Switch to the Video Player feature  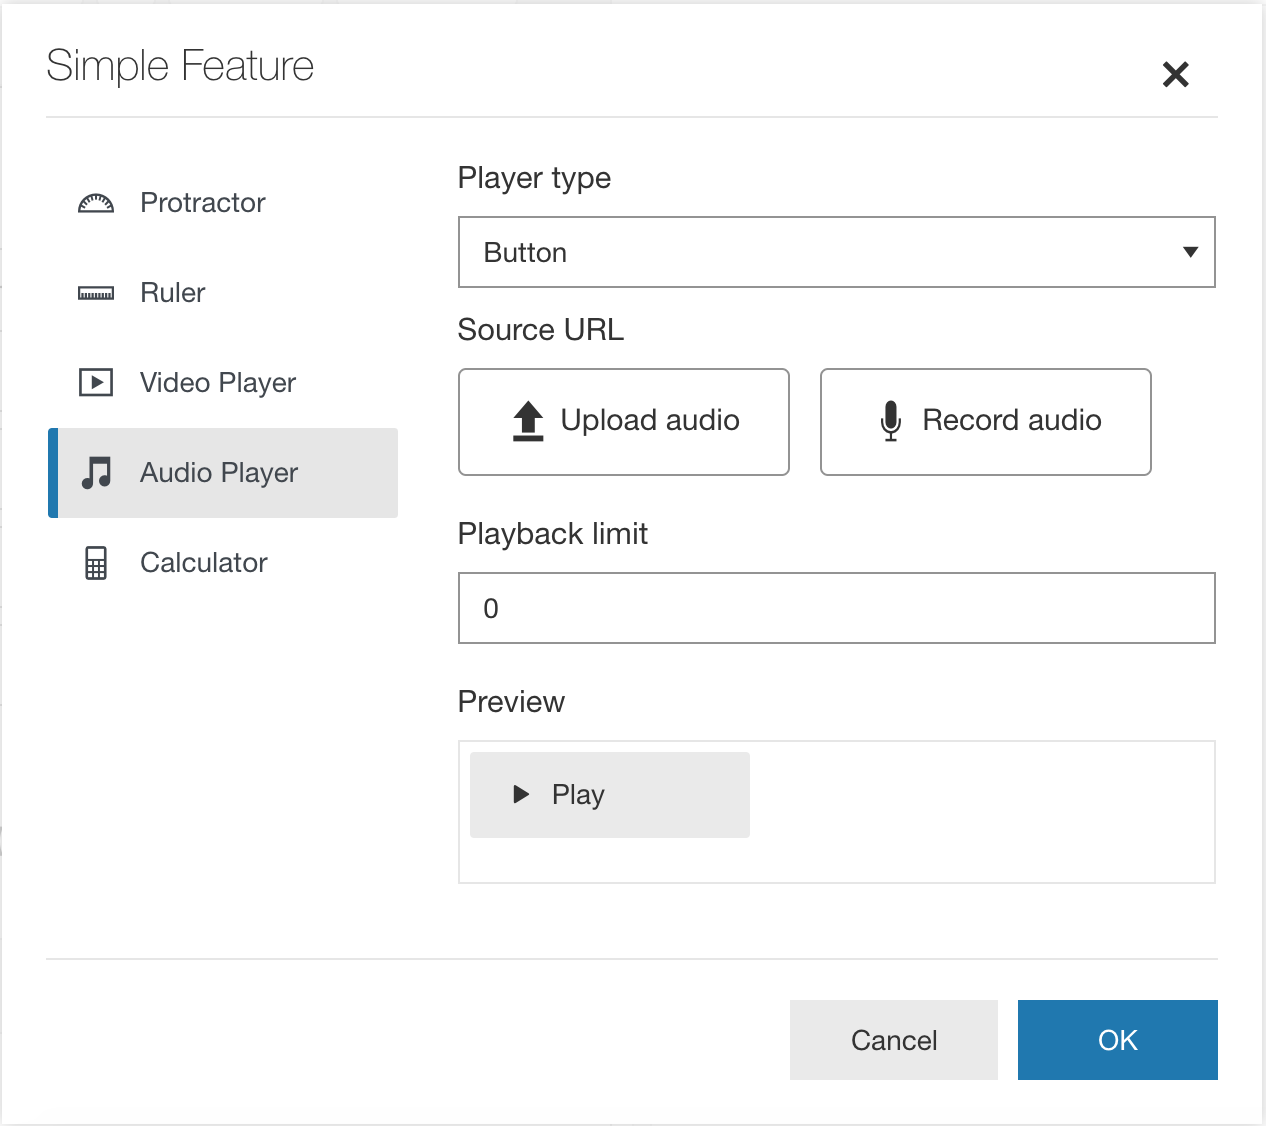223,383
